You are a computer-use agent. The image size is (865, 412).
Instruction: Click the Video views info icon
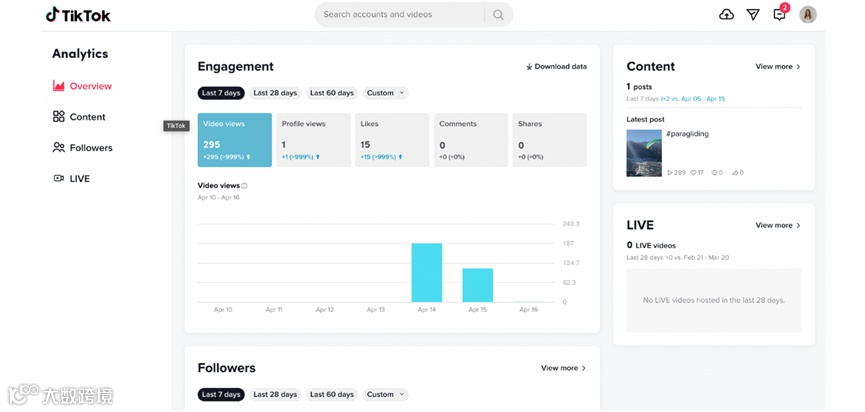point(244,186)
